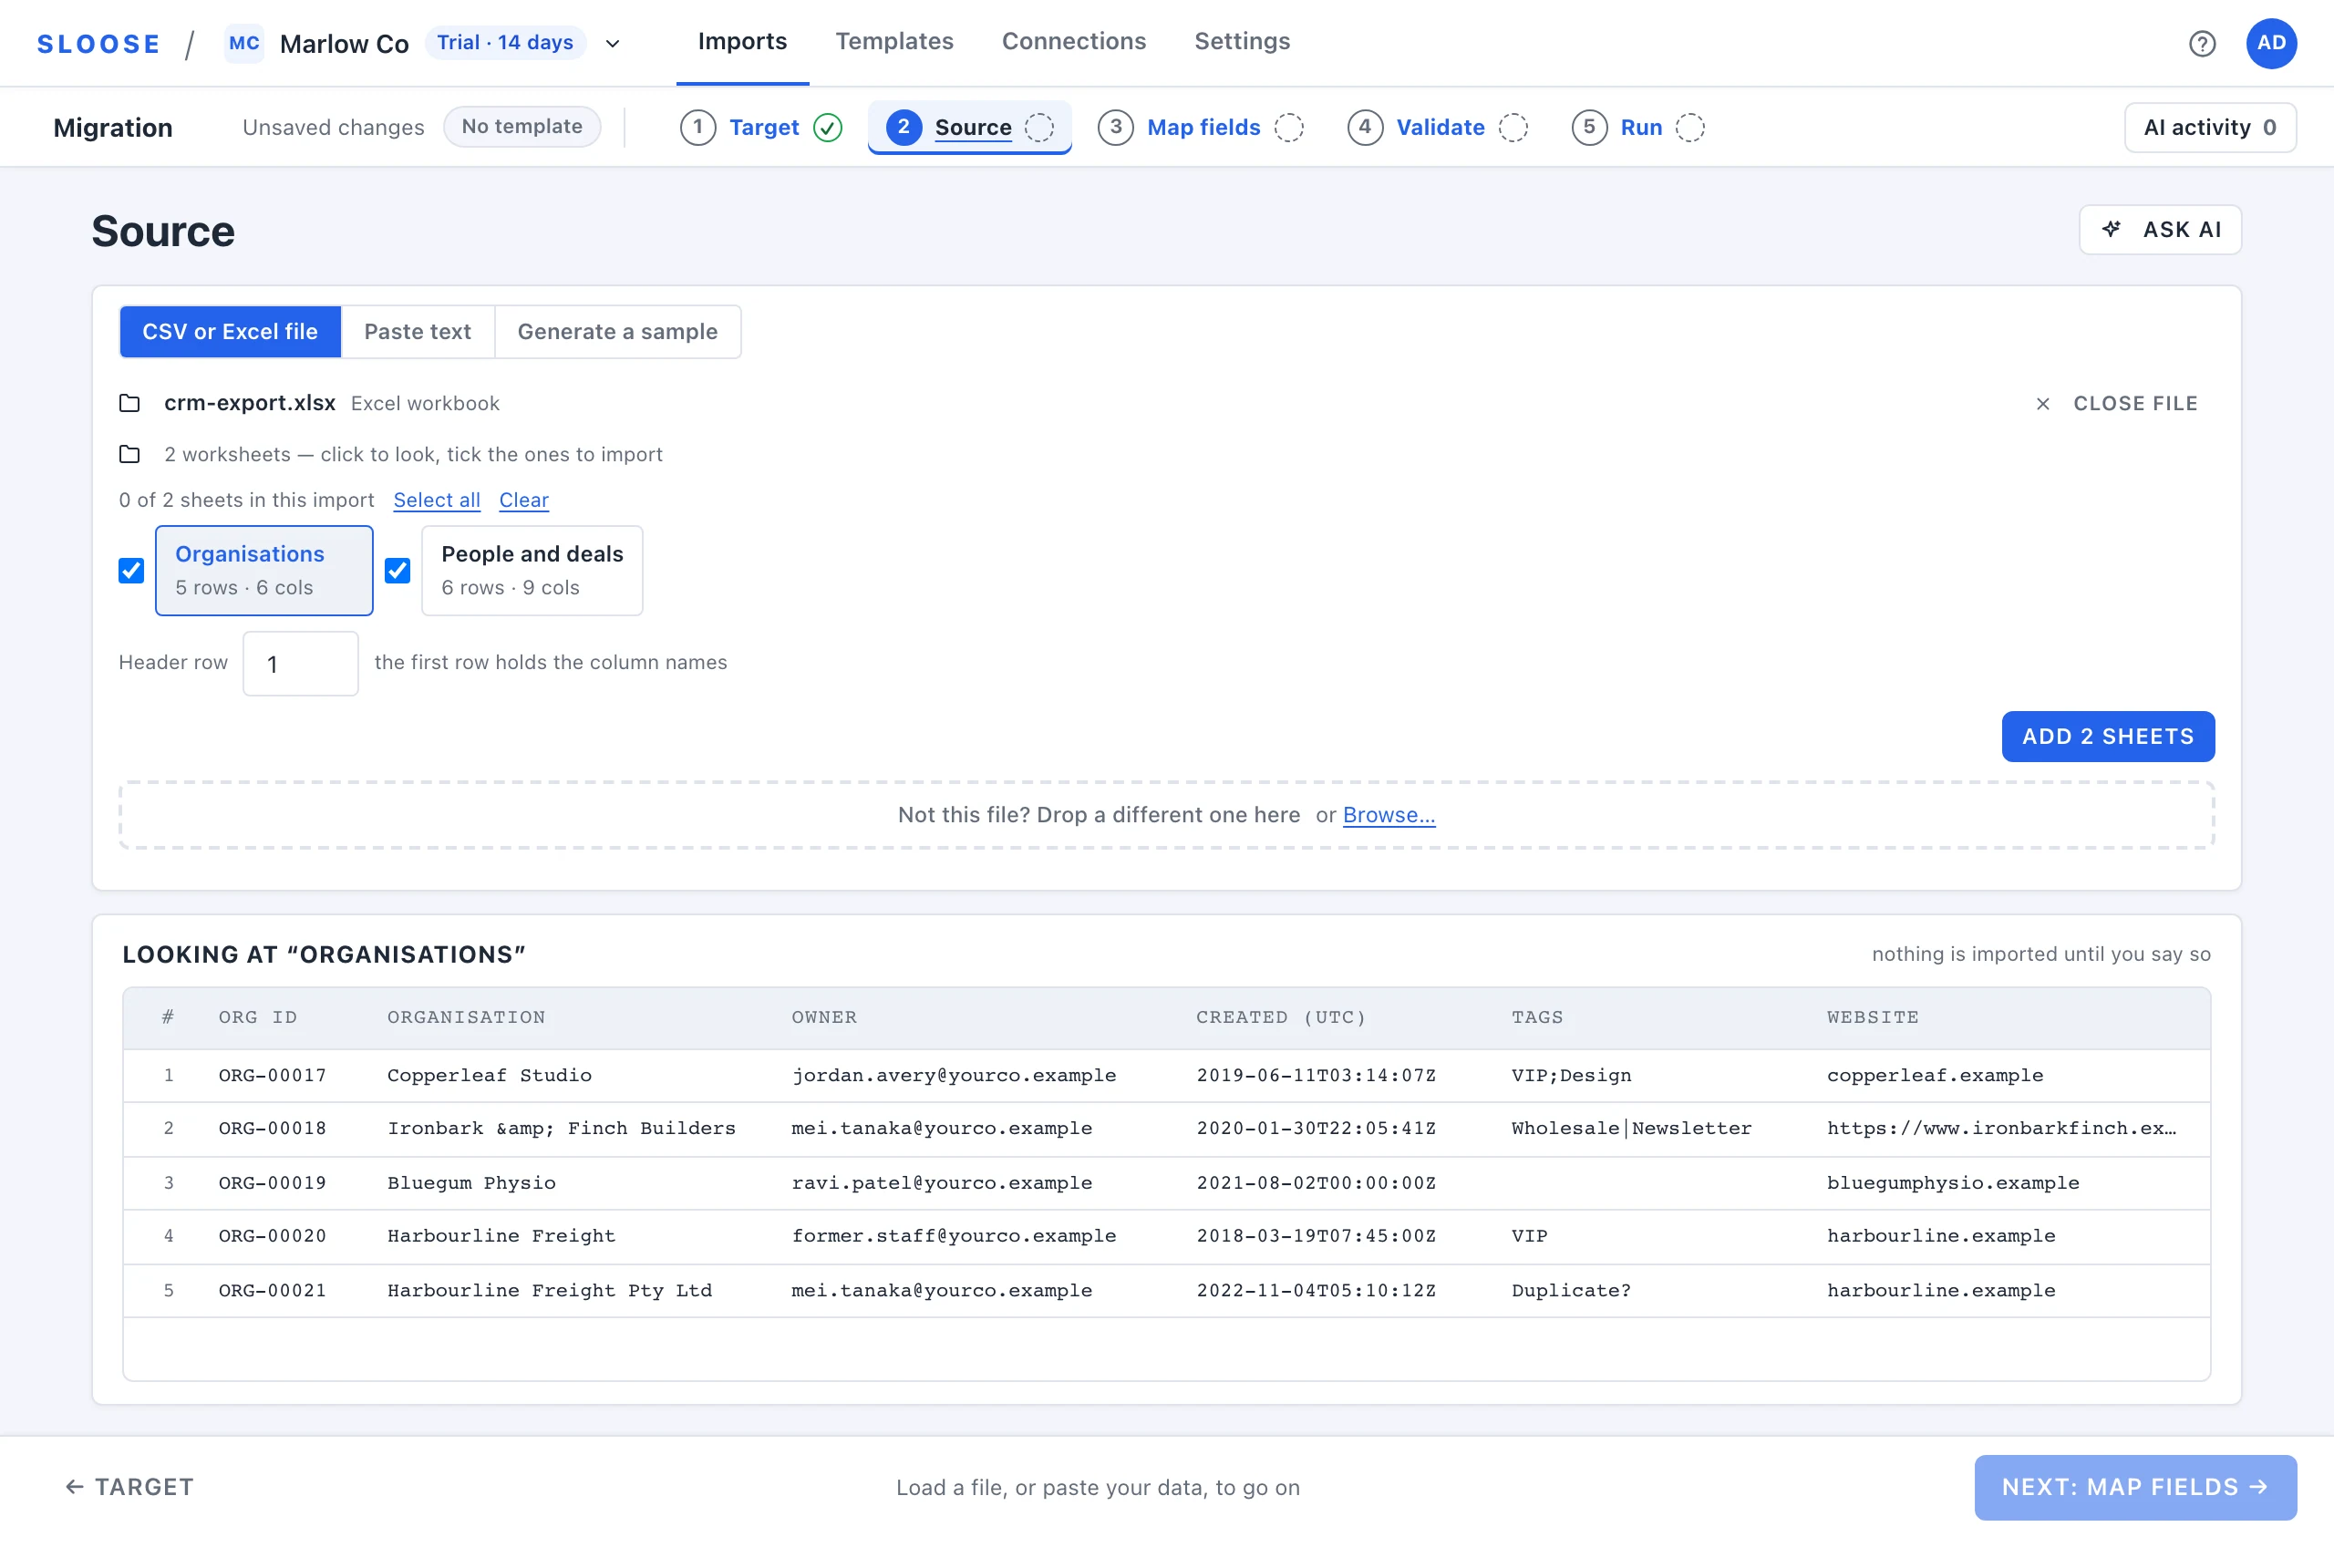Click the MC workspace badge
2334x1568 pixels.
click(x=244, y=43)
